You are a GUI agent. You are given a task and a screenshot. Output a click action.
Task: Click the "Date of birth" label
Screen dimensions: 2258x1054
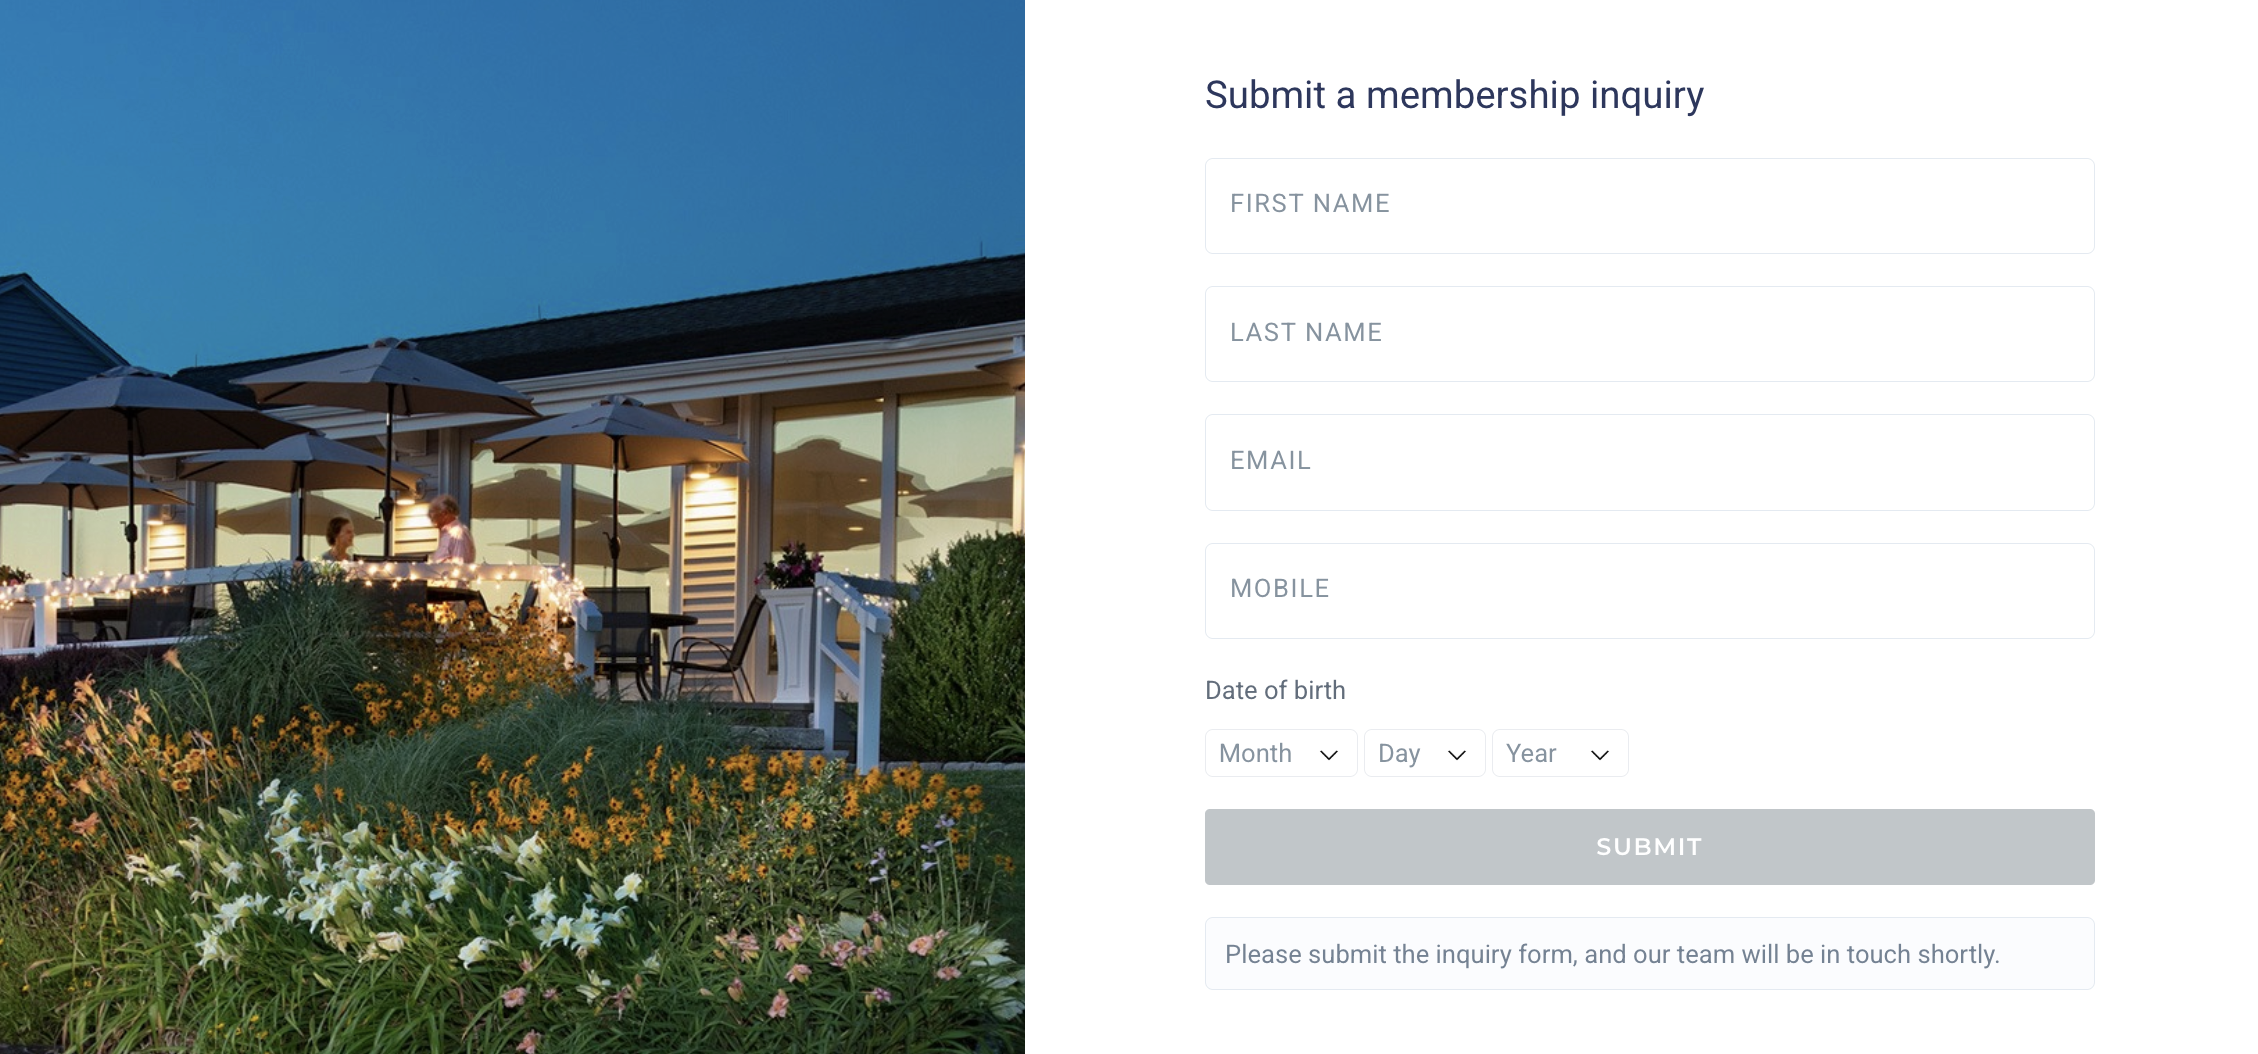click(1275, 690)
